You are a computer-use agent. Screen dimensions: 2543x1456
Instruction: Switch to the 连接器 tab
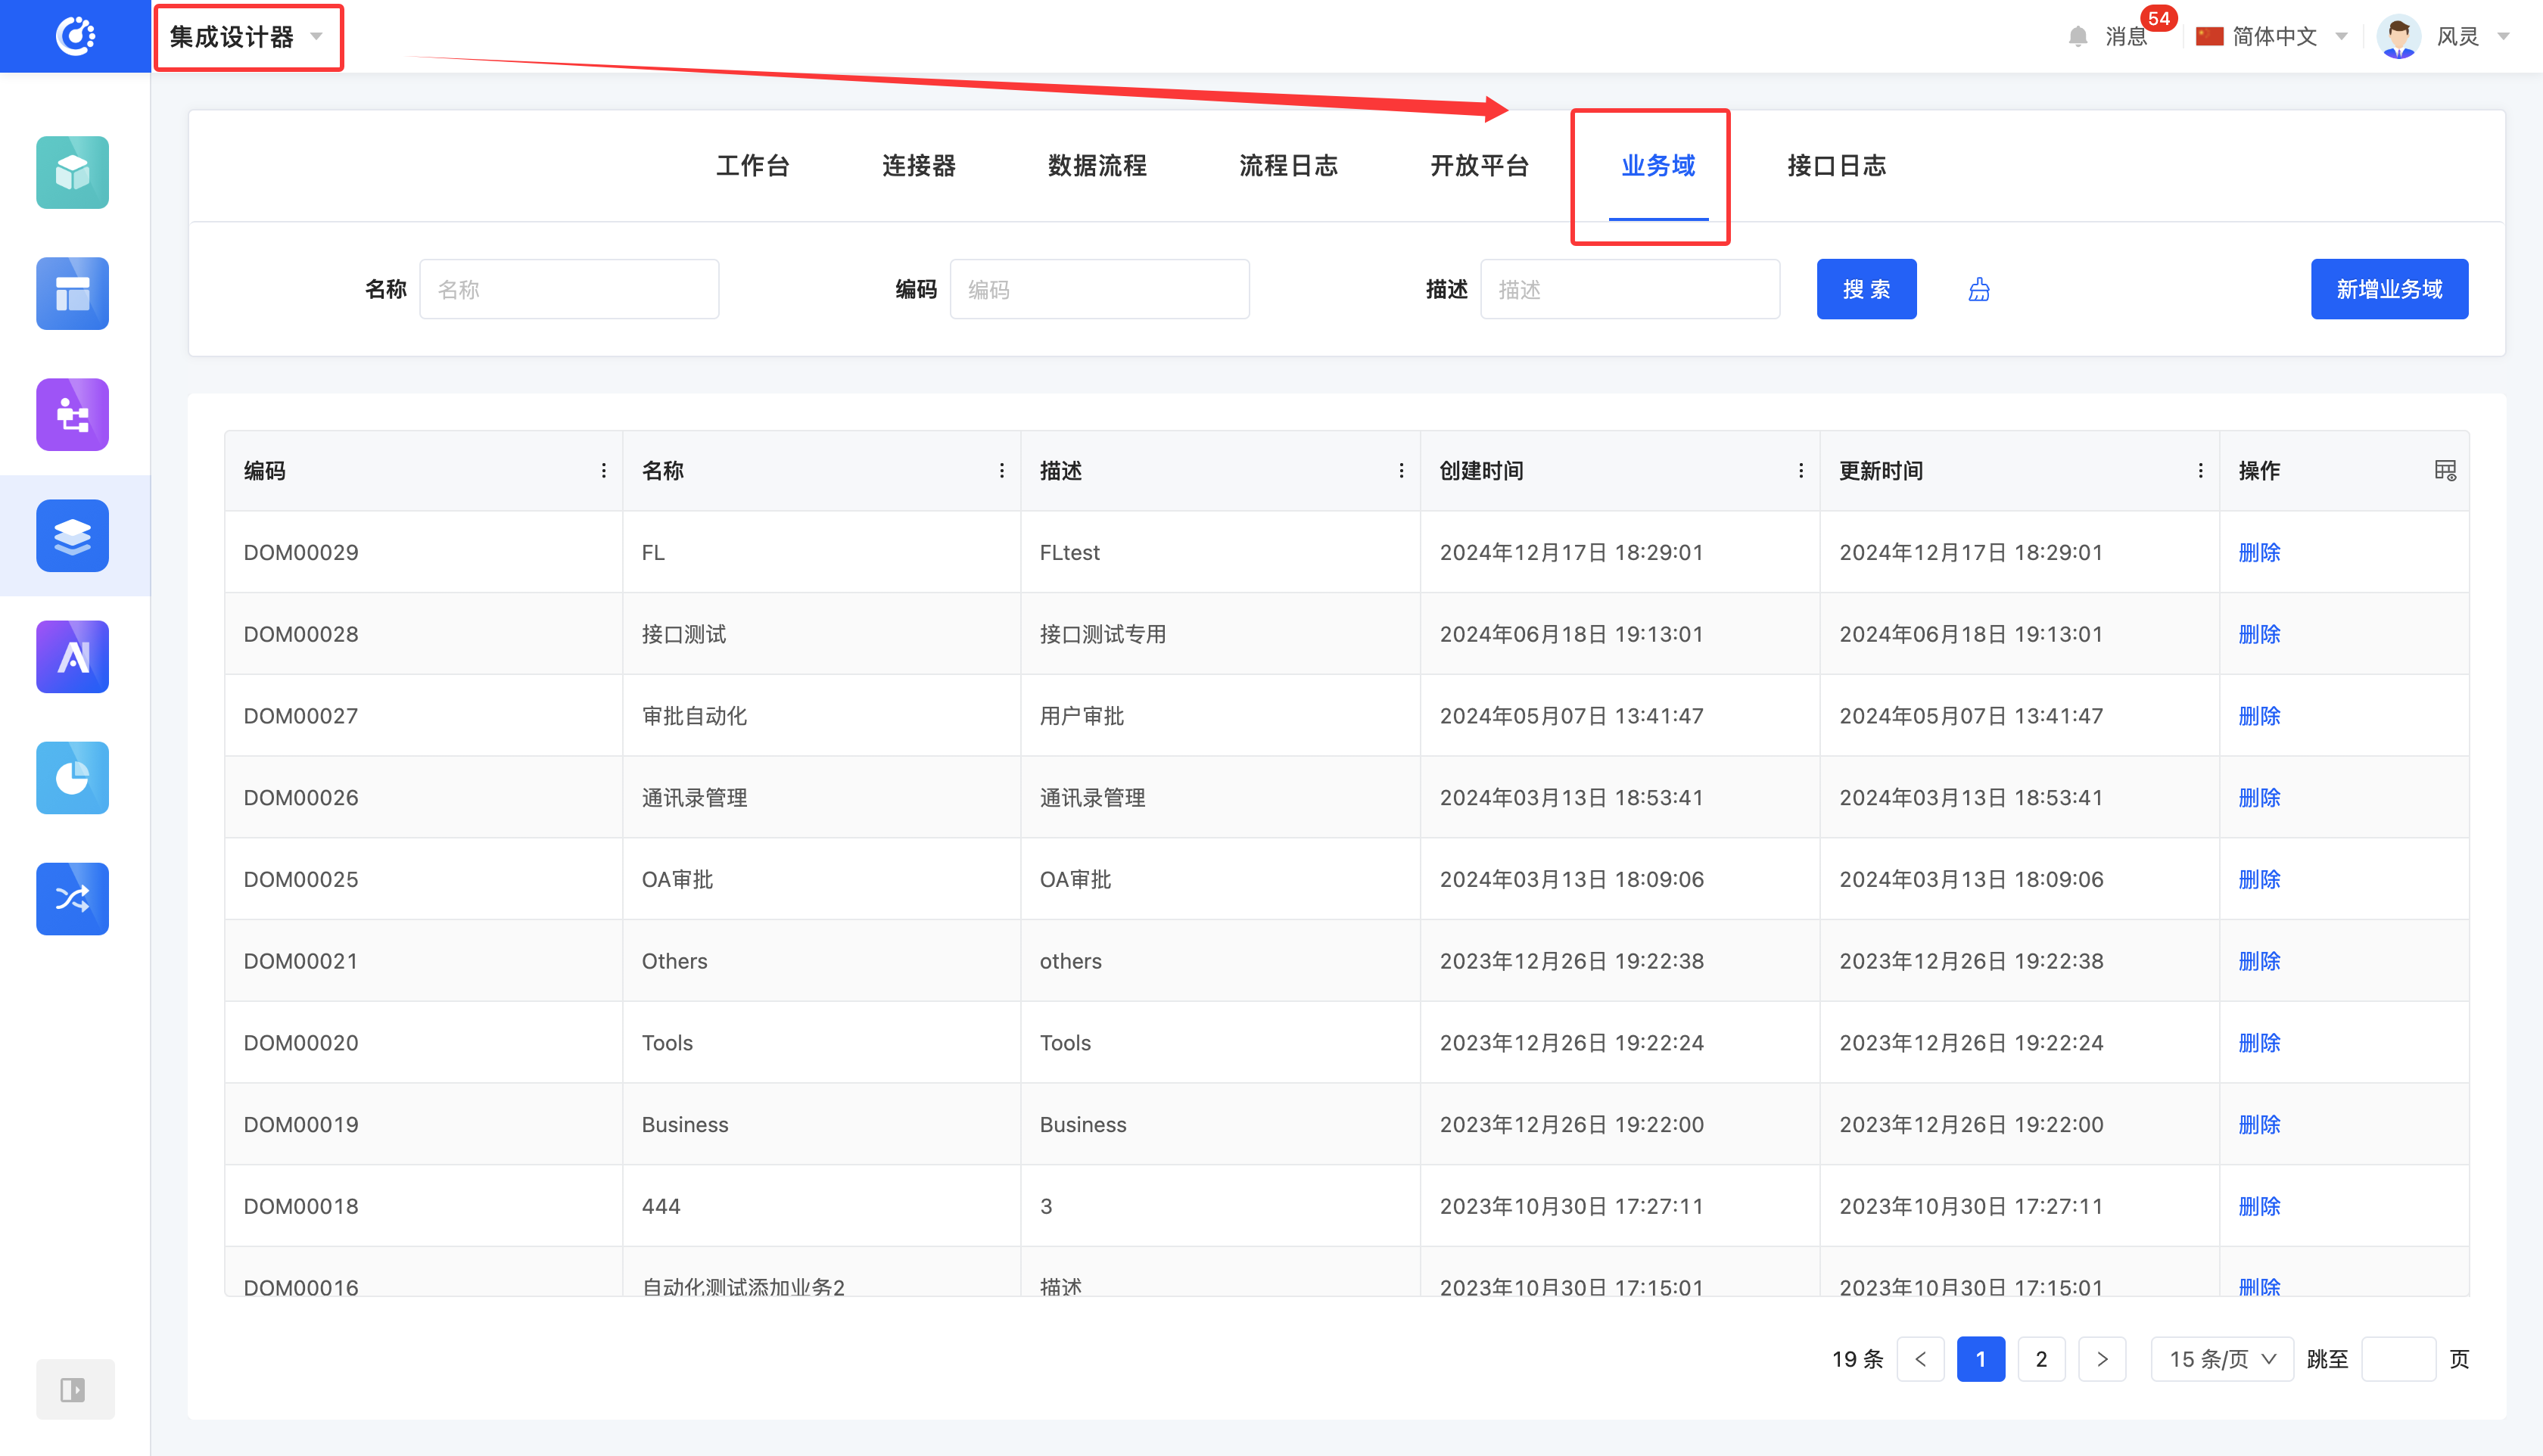918,165
